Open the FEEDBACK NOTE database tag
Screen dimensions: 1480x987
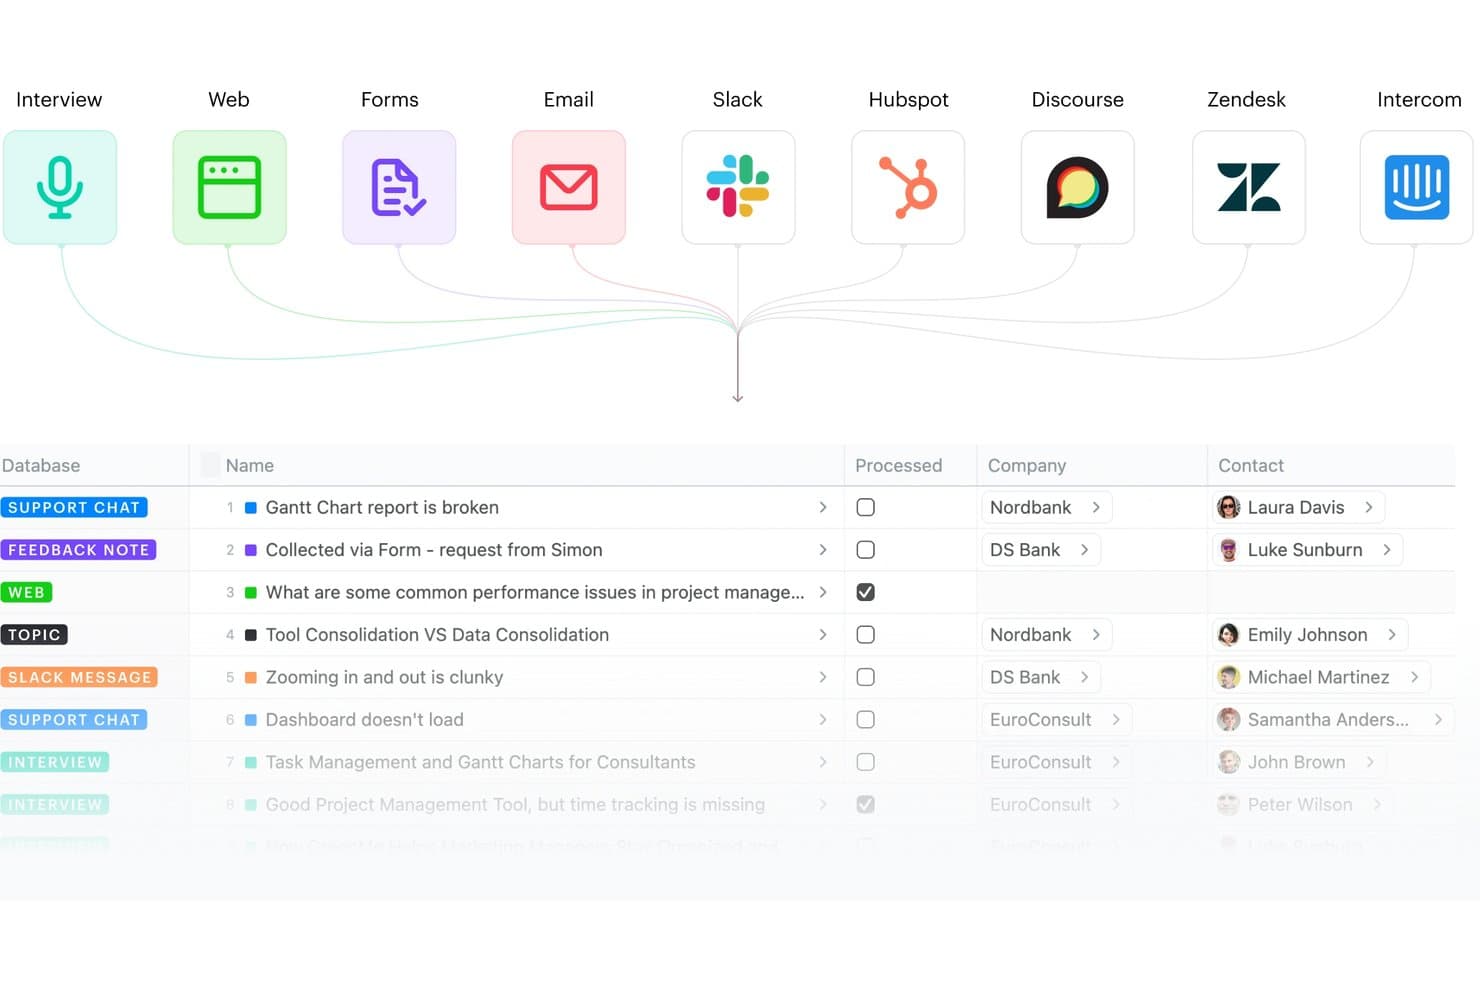tap(79, 550)
